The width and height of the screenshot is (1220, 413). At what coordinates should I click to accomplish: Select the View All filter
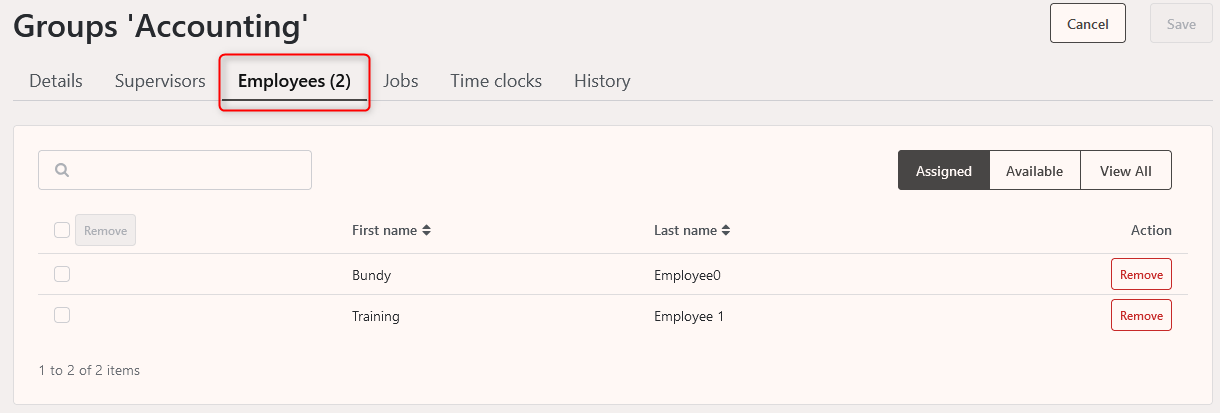(1126, 170)
